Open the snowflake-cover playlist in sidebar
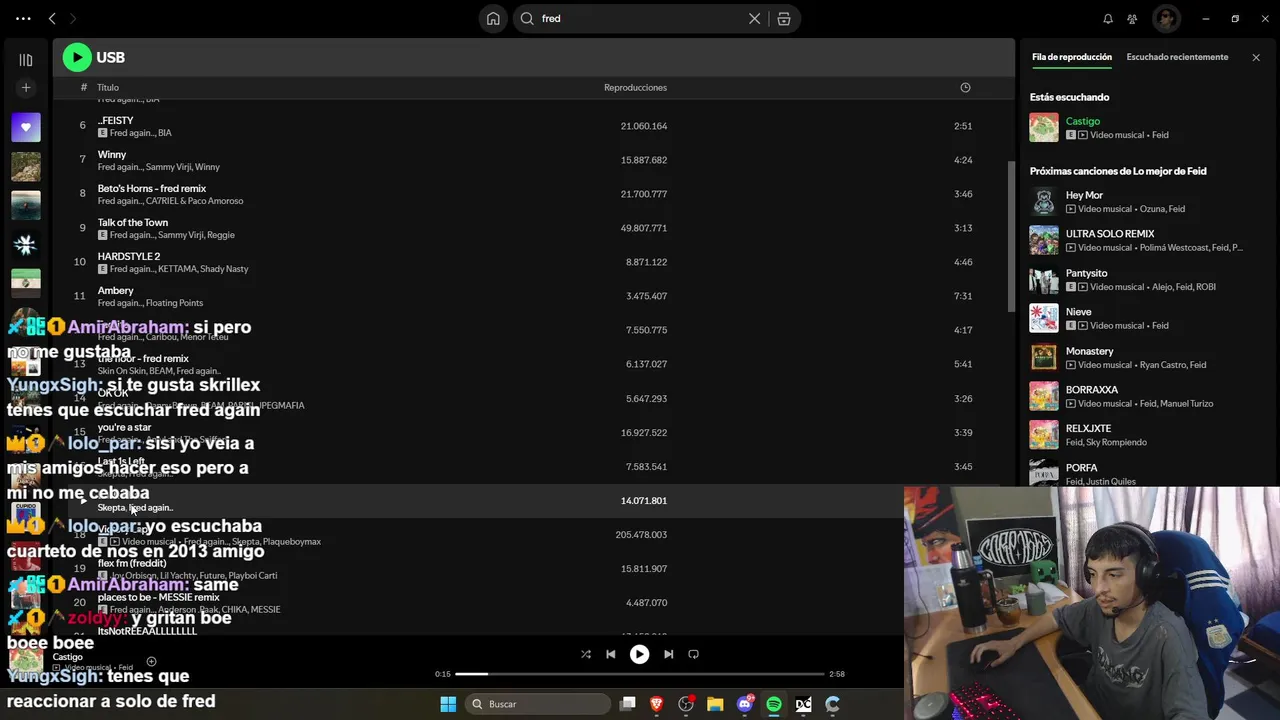1280x720 pixels. pyautogui.click(x=26, y=244)
